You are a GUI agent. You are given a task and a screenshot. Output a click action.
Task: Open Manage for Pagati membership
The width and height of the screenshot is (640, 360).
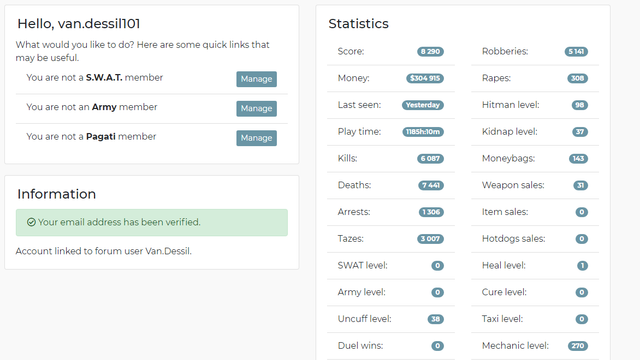click(x=256, y=138)
